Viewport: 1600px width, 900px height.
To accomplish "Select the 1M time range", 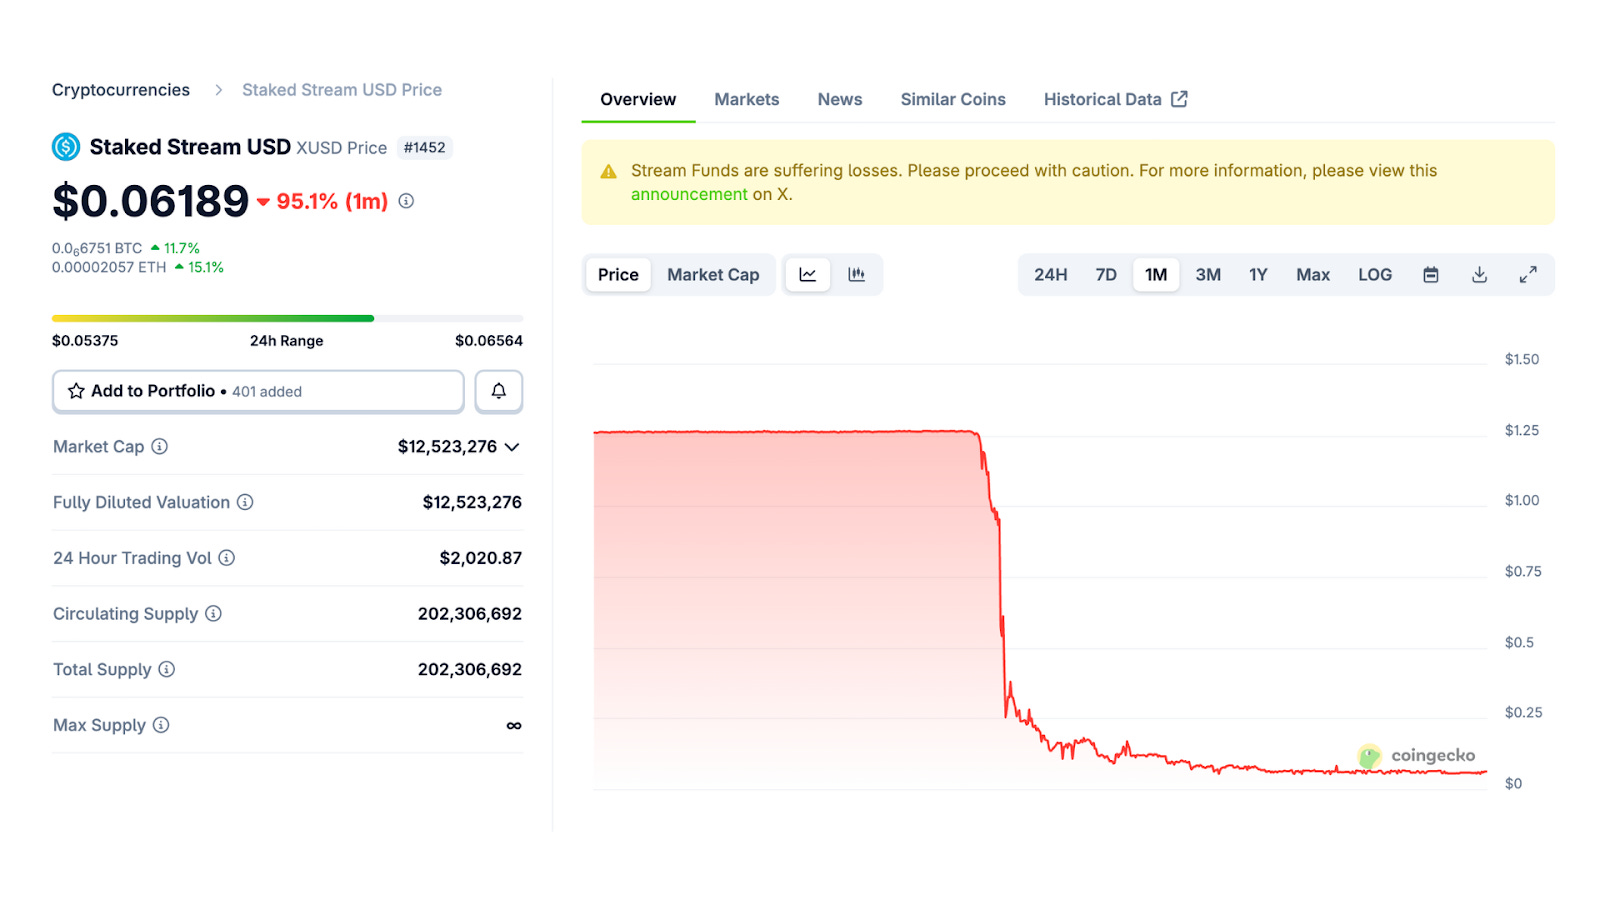I will [x=1156, y=275].
